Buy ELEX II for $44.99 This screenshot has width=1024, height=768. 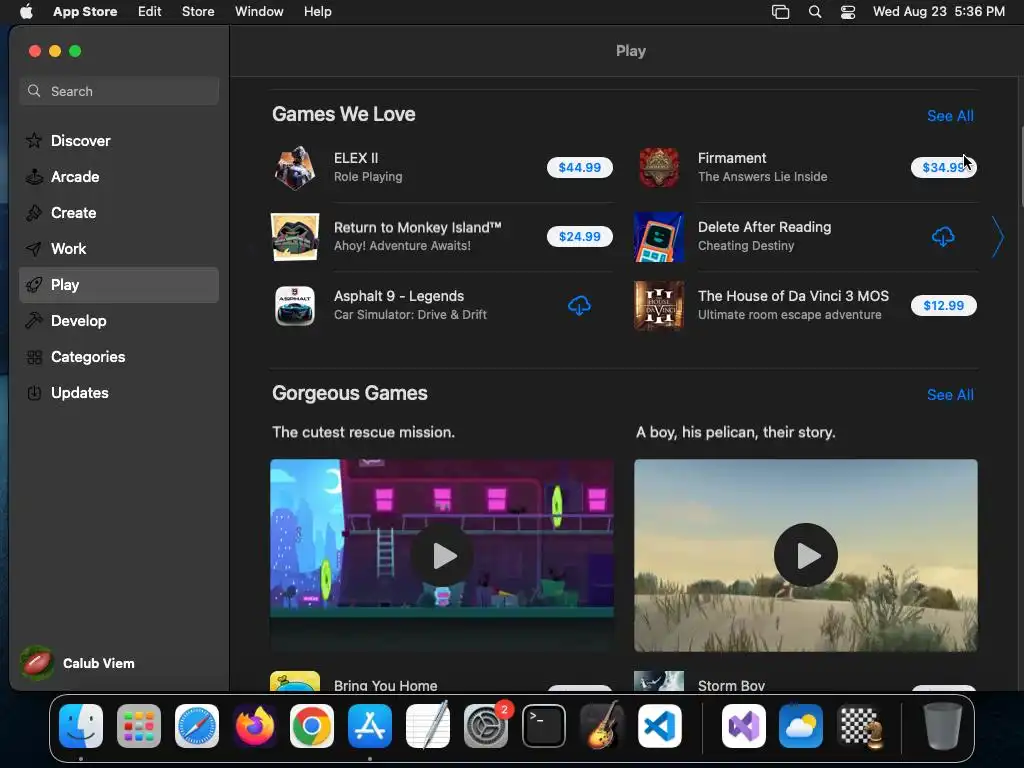tap(579, 167)
